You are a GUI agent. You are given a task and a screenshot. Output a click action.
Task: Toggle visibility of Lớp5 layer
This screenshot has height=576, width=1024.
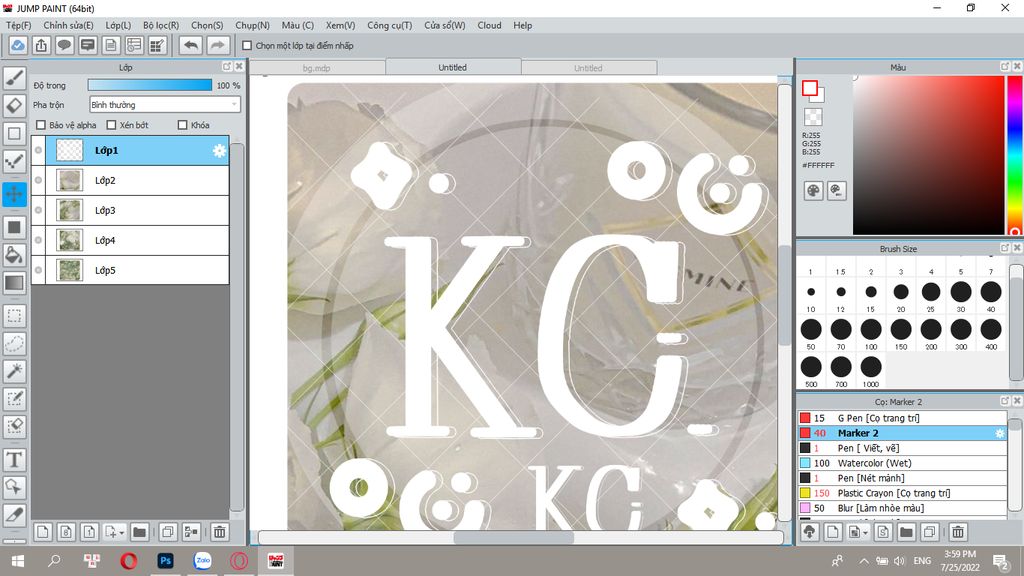[x=39, y=270]
